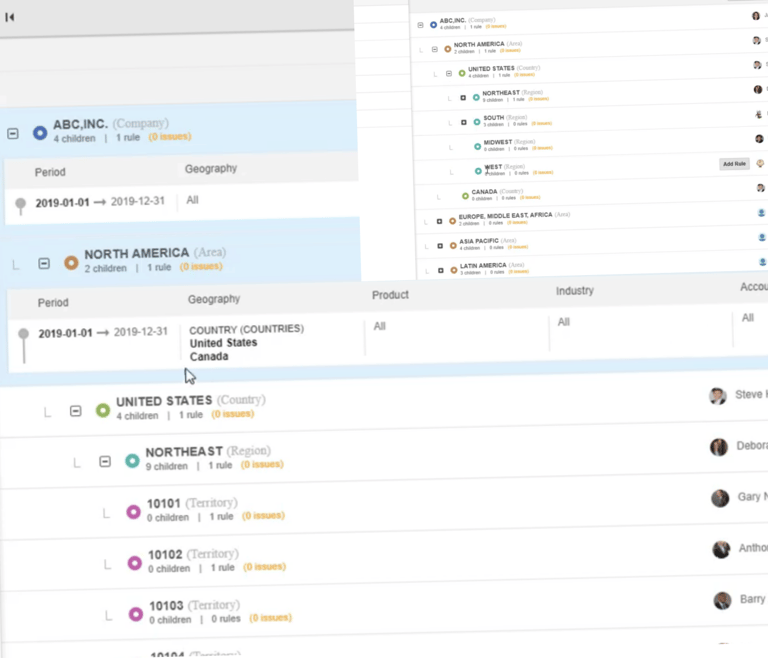Click NORTH AMERICA orange circle icon in zoomed view
This screenshot has width=768, height=658.
click(x=71, y=263)
